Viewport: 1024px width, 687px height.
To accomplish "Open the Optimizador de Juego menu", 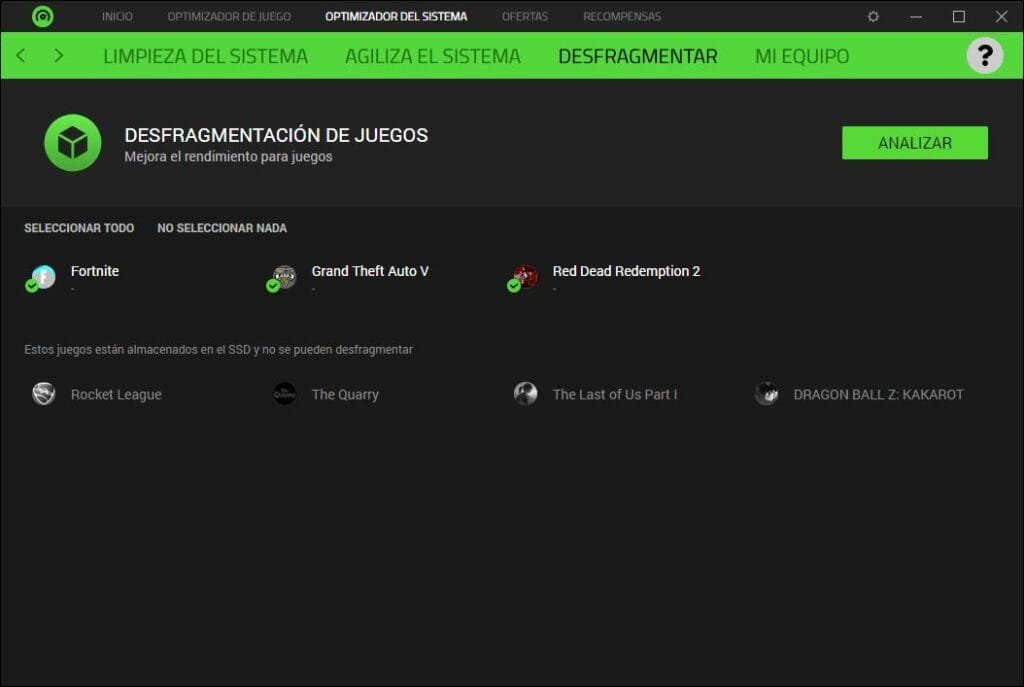I will pyautogui.click(x=229, y=17).
